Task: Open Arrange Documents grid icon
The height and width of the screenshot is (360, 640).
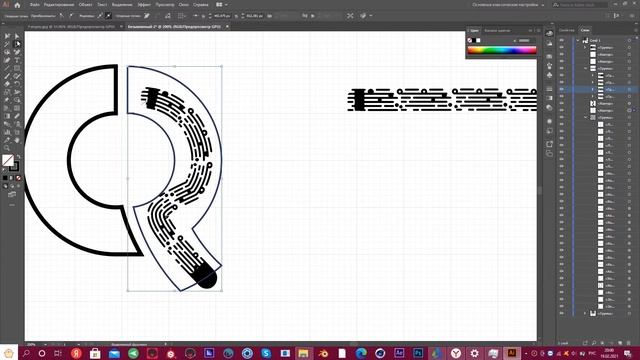Action: pyautogui.click(x=219, y=5)
